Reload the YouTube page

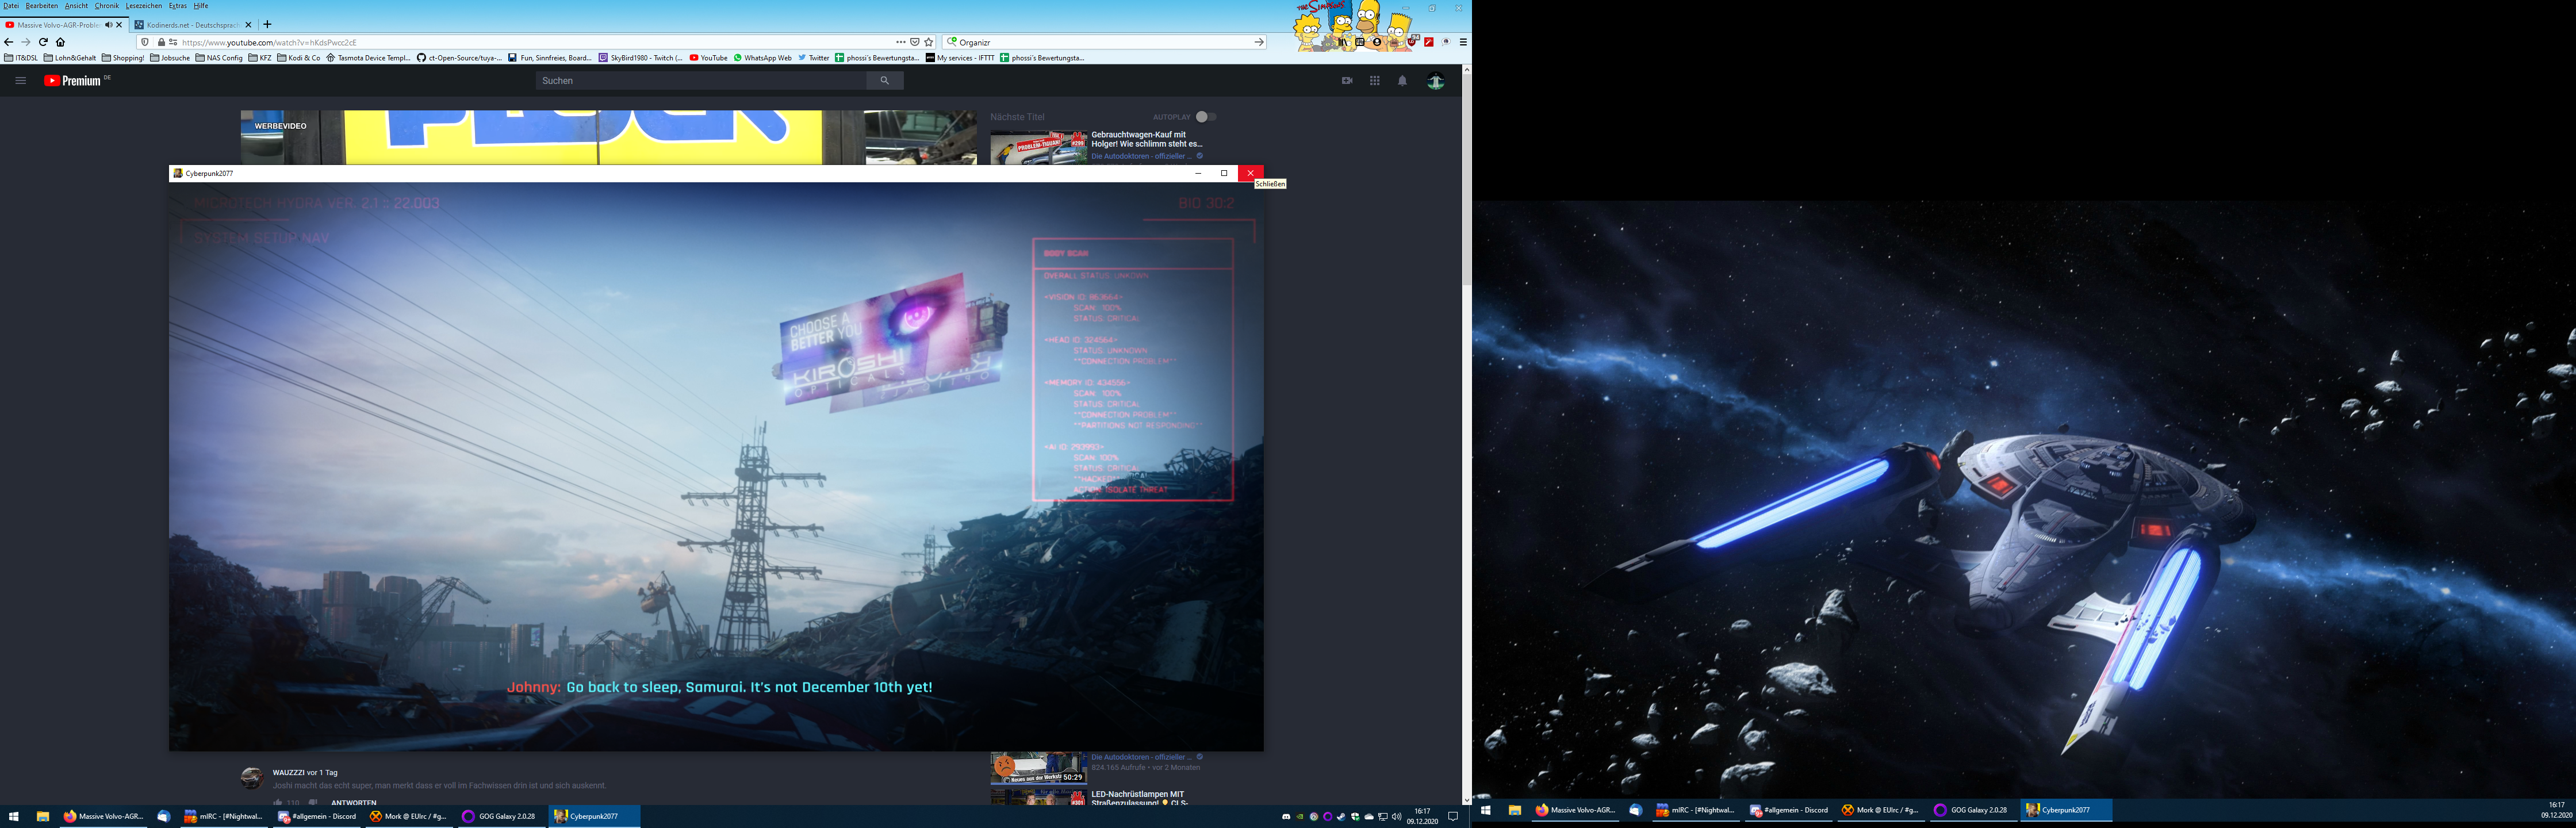tap(43, 42)
